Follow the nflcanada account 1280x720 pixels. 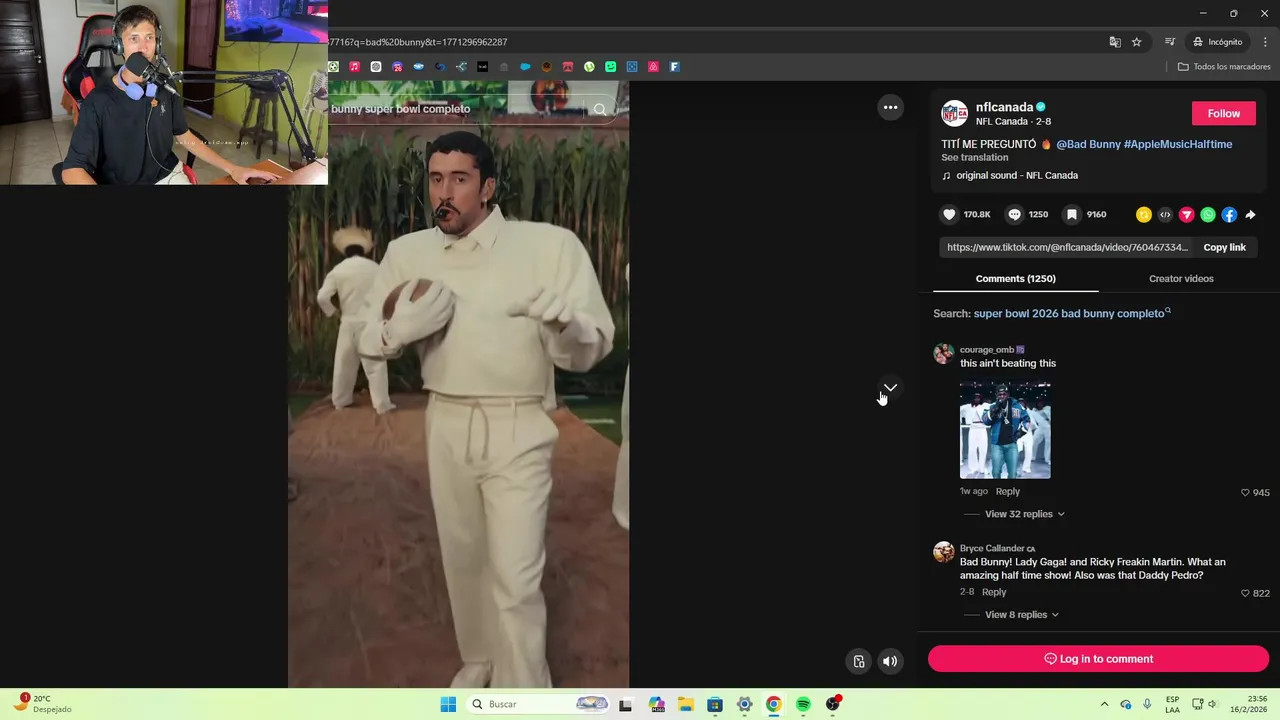(1223, 113)
